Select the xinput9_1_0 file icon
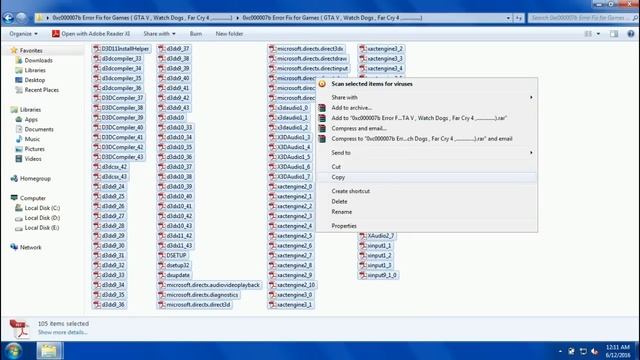The height and width of the screenshot is (360, 640). click(362, 275)
